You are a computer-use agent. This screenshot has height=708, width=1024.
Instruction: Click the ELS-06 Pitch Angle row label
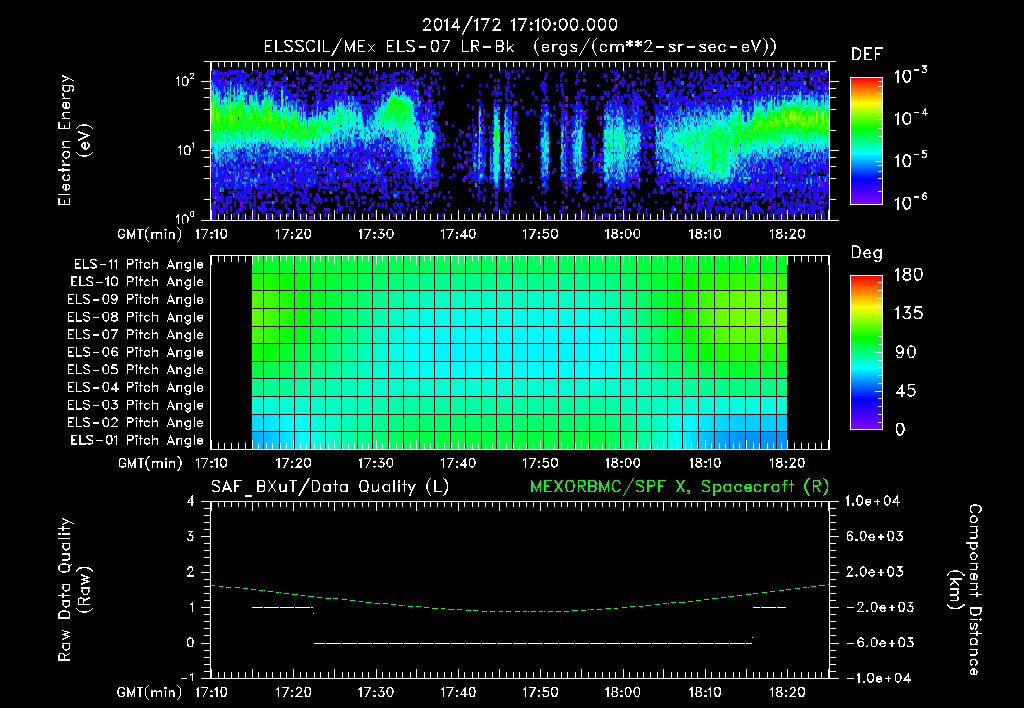[136, 352]
